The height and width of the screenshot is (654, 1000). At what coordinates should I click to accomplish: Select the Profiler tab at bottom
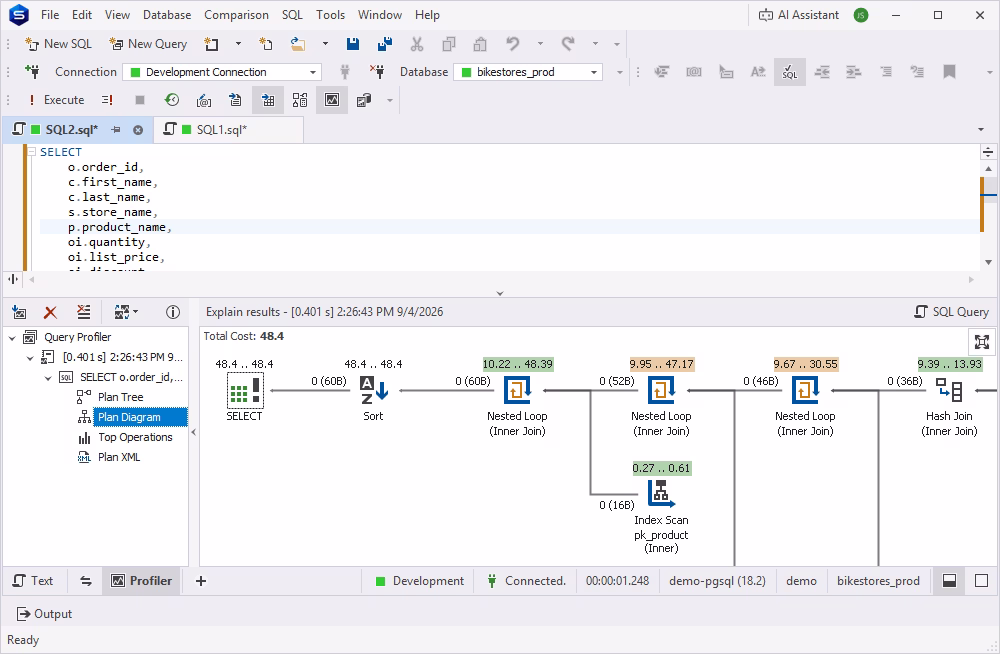pyautogui.click(x=142, y=581)
